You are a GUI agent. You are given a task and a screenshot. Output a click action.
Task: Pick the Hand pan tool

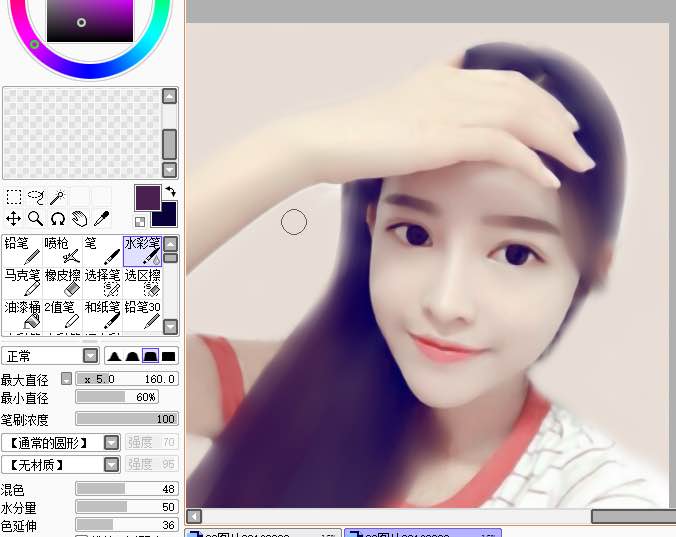click(79, 218)
